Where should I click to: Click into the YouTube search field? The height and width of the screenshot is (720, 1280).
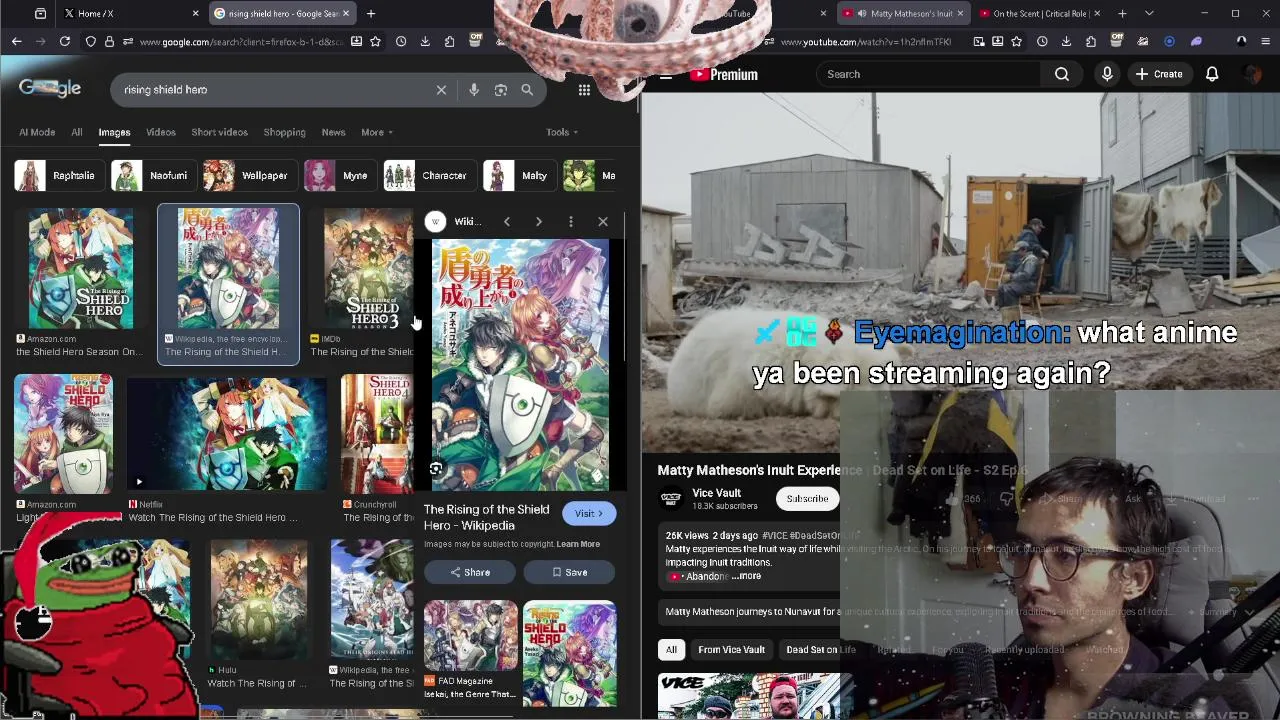[x=930, y=74]
